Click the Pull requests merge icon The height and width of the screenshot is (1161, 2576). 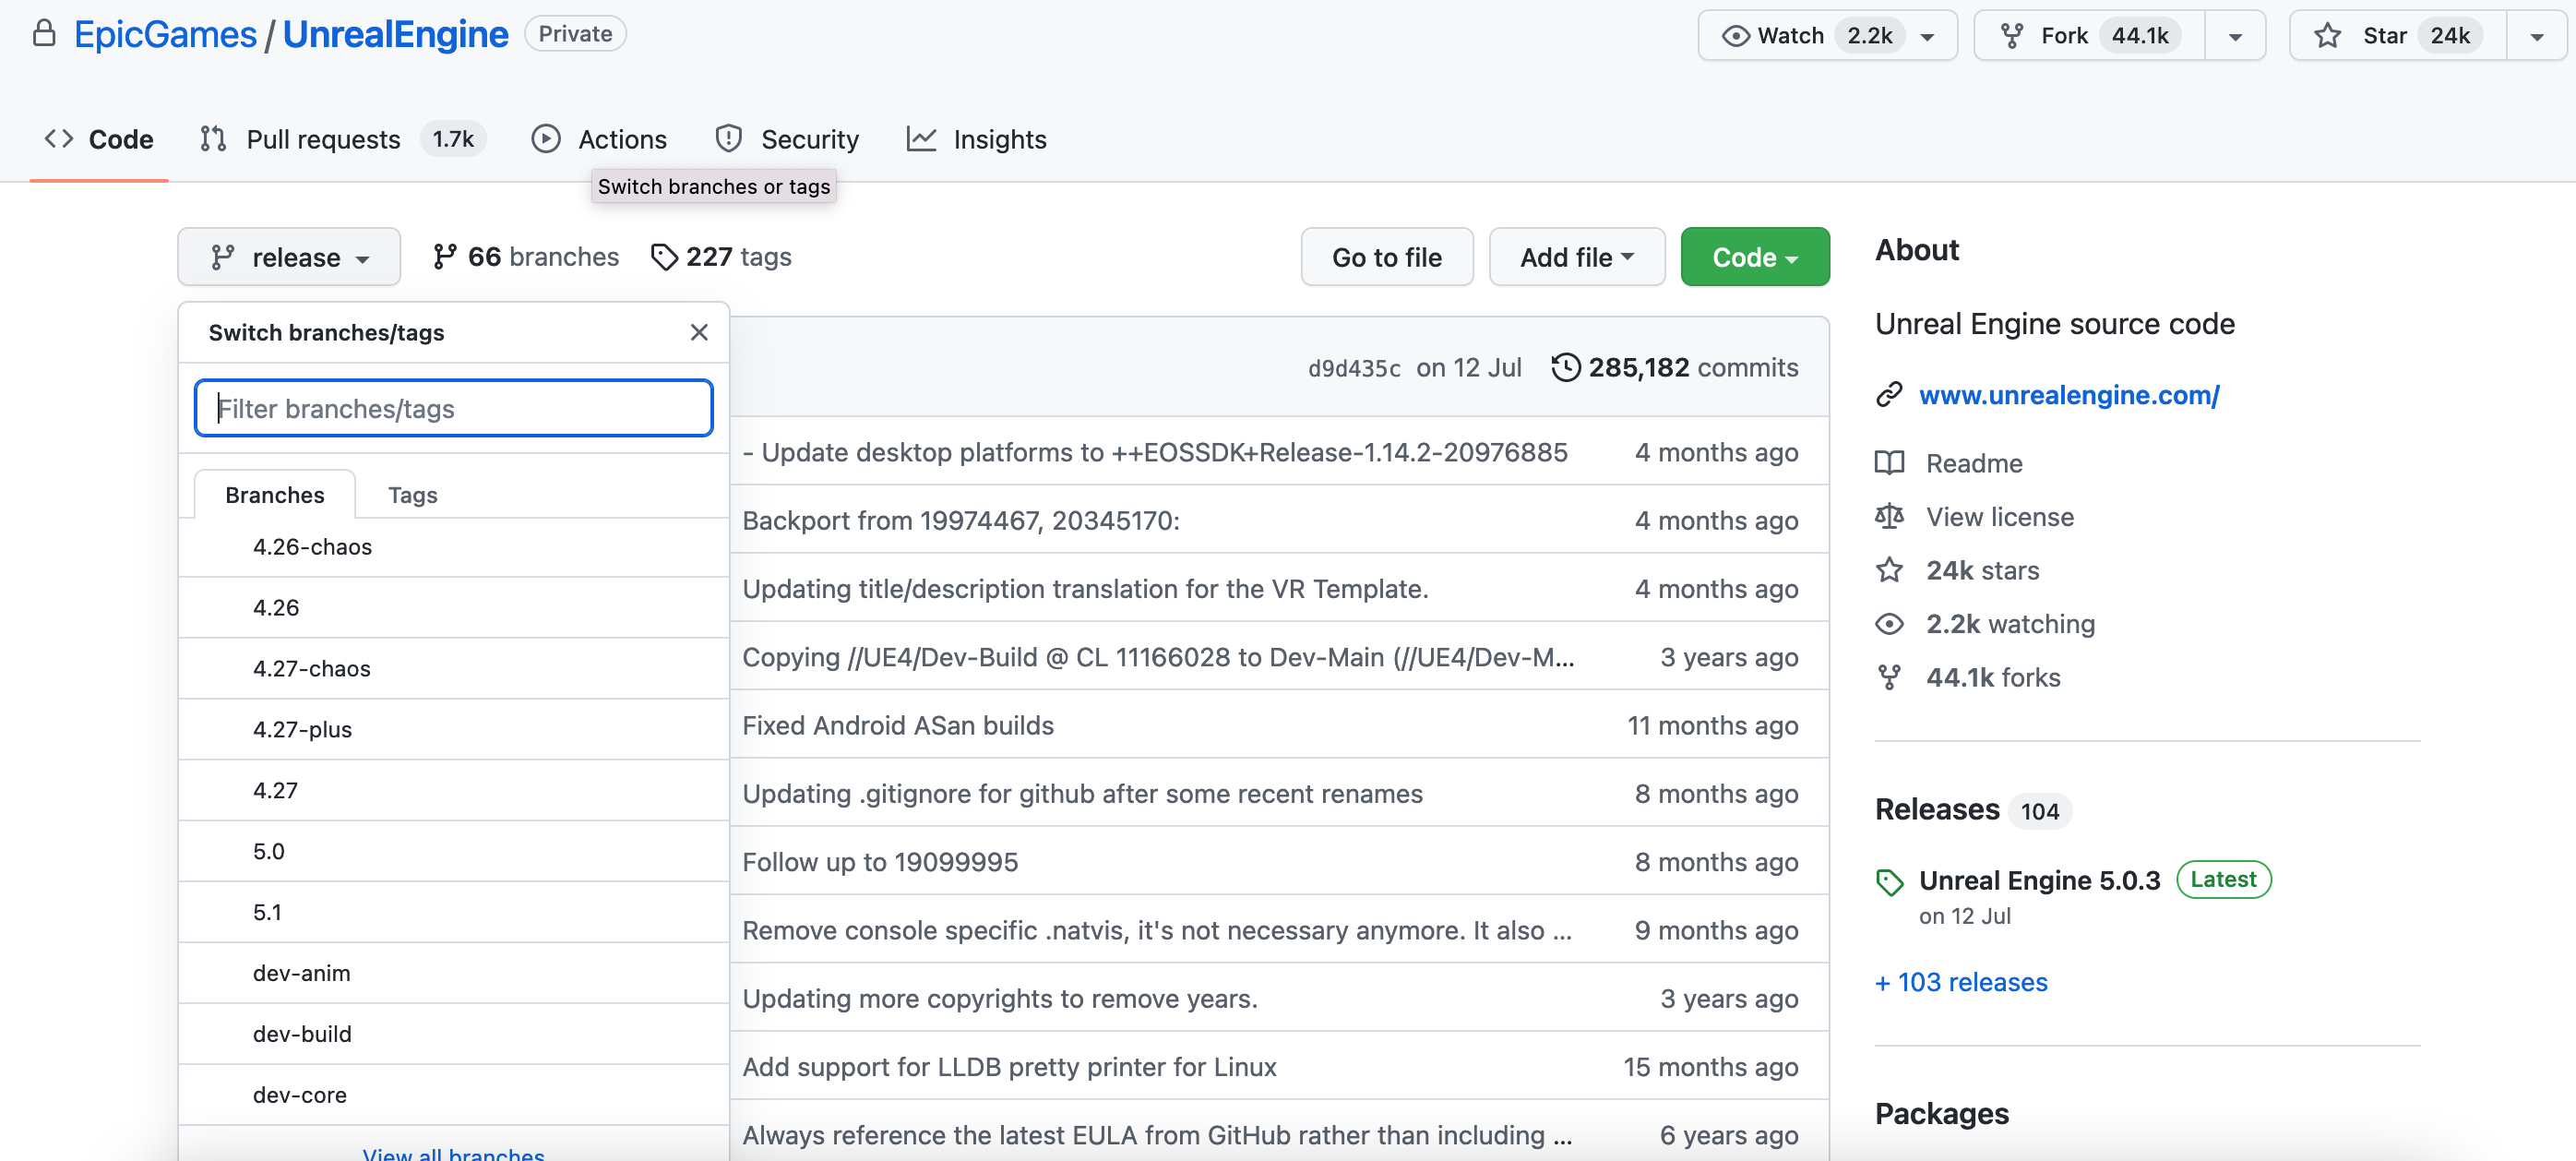213,139
